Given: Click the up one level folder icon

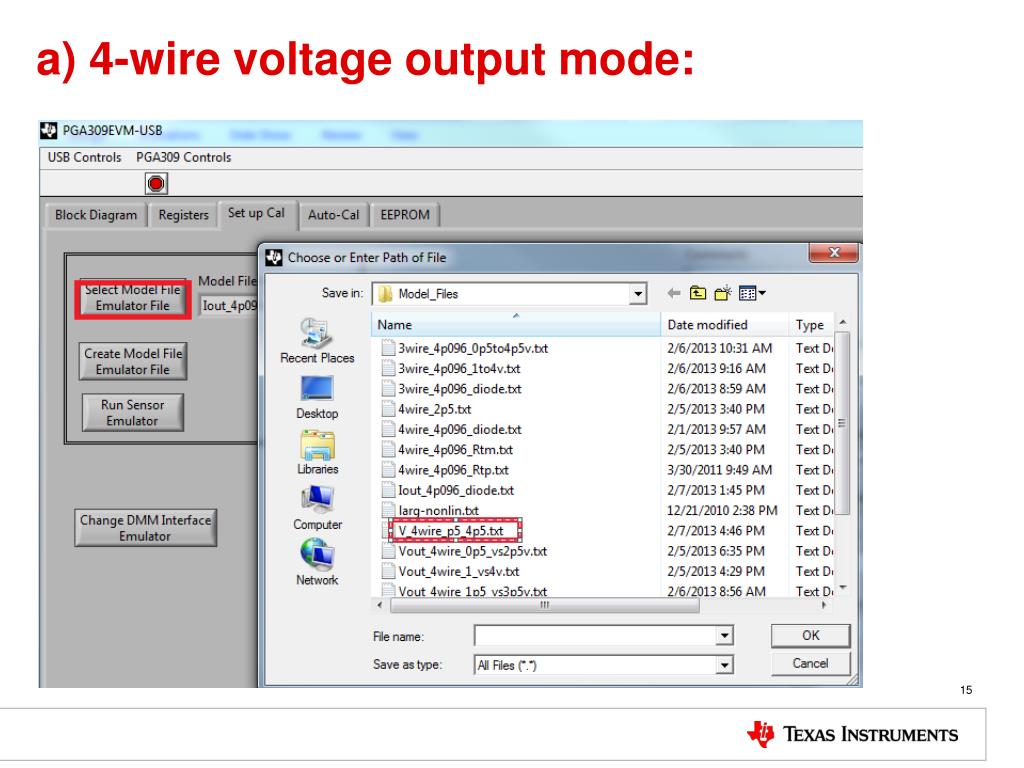Looking at the screenshot, I should click(x=697, y=293).
